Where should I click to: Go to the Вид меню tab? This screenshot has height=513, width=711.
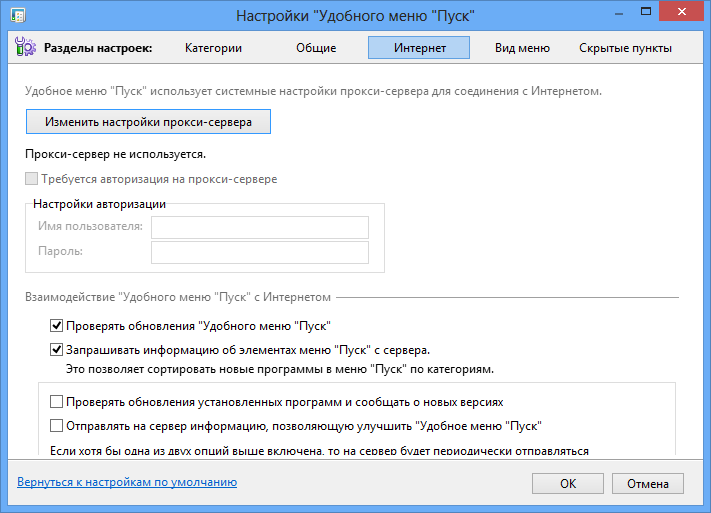coord(522,47)
